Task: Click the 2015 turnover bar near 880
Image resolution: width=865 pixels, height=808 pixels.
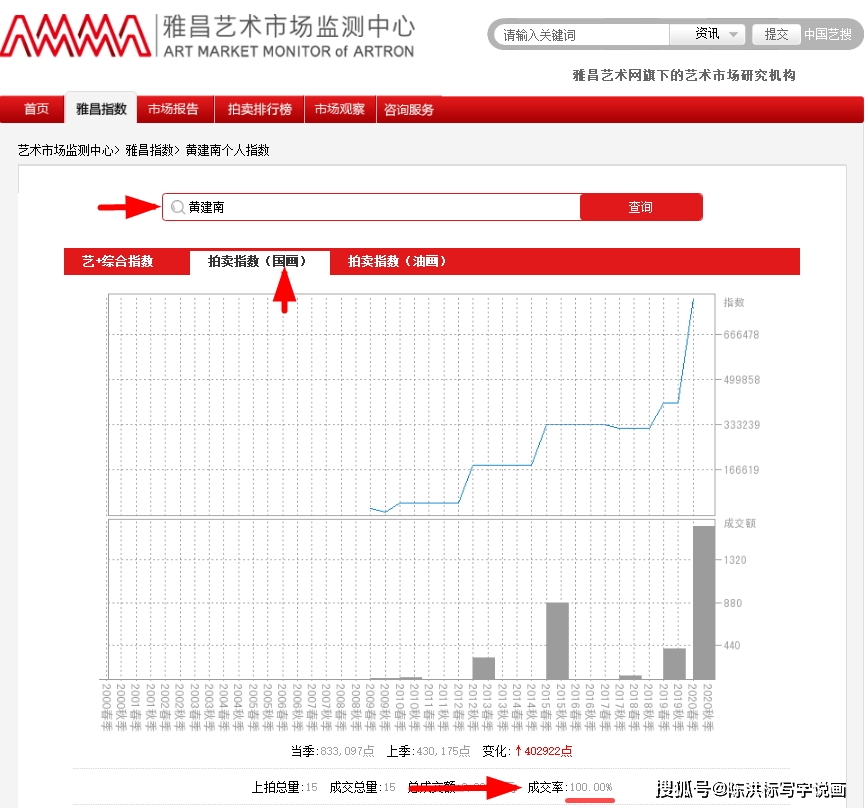Action: coord(557,641)
